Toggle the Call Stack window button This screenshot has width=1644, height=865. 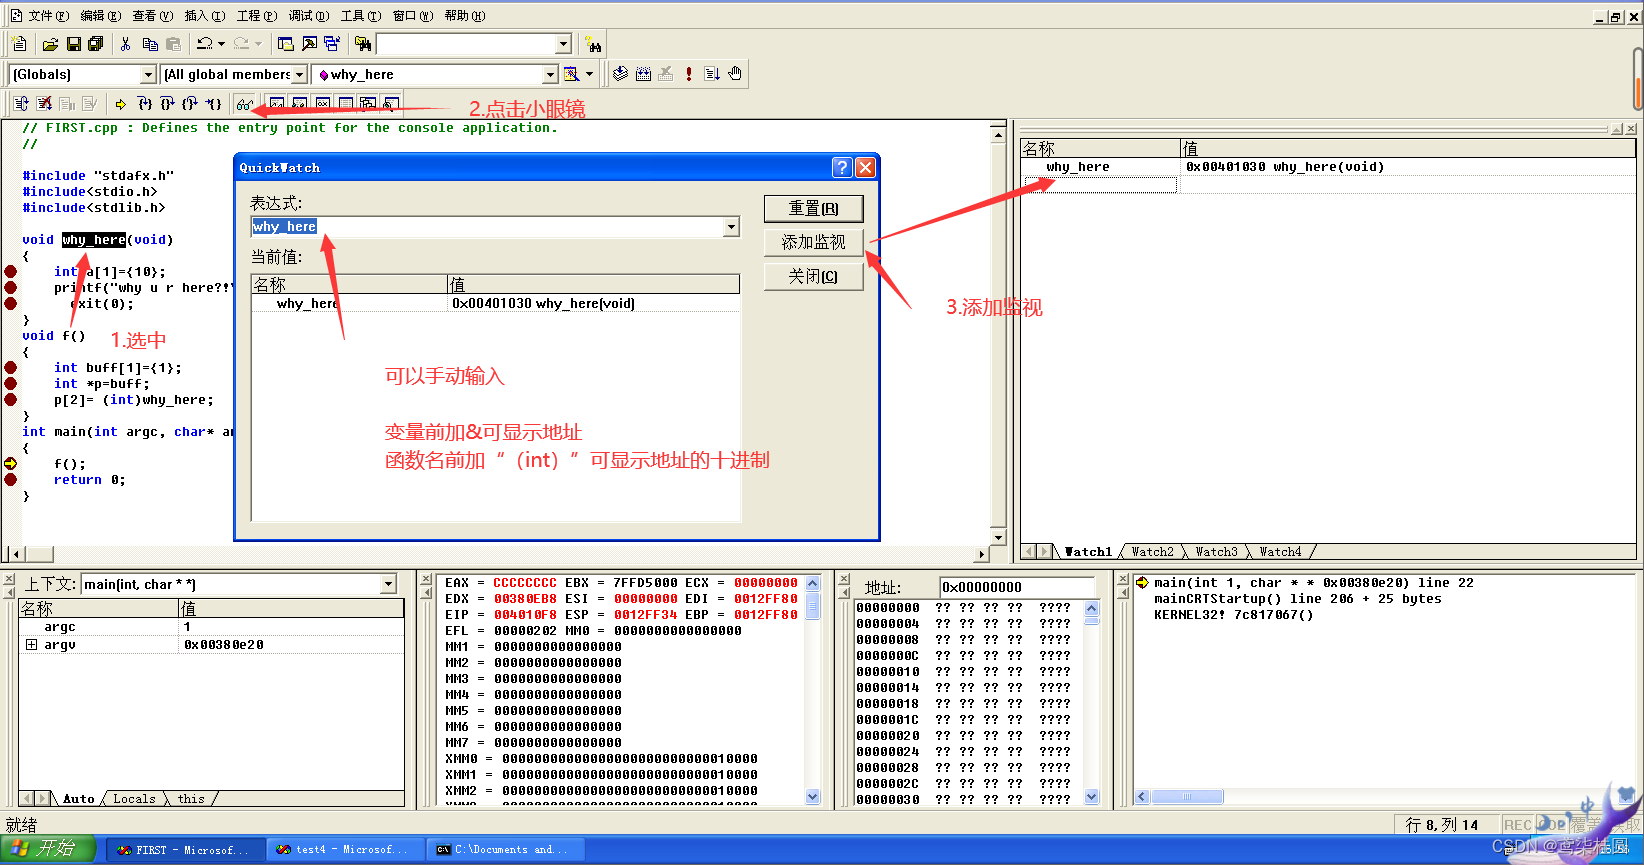pyautogui.click(x=369, y=103)
